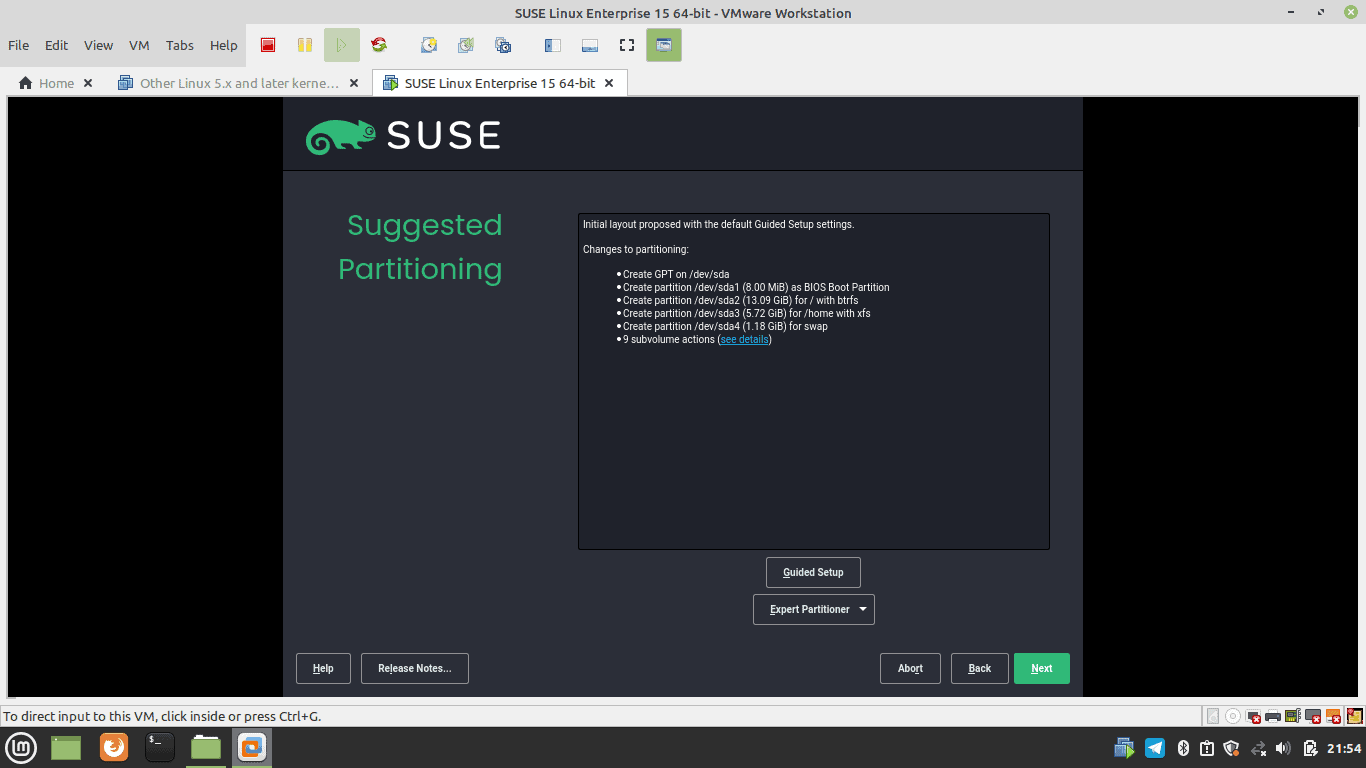
Task: Open the Tabs menu
Action: pyautogui.click(x=180, y=45)
